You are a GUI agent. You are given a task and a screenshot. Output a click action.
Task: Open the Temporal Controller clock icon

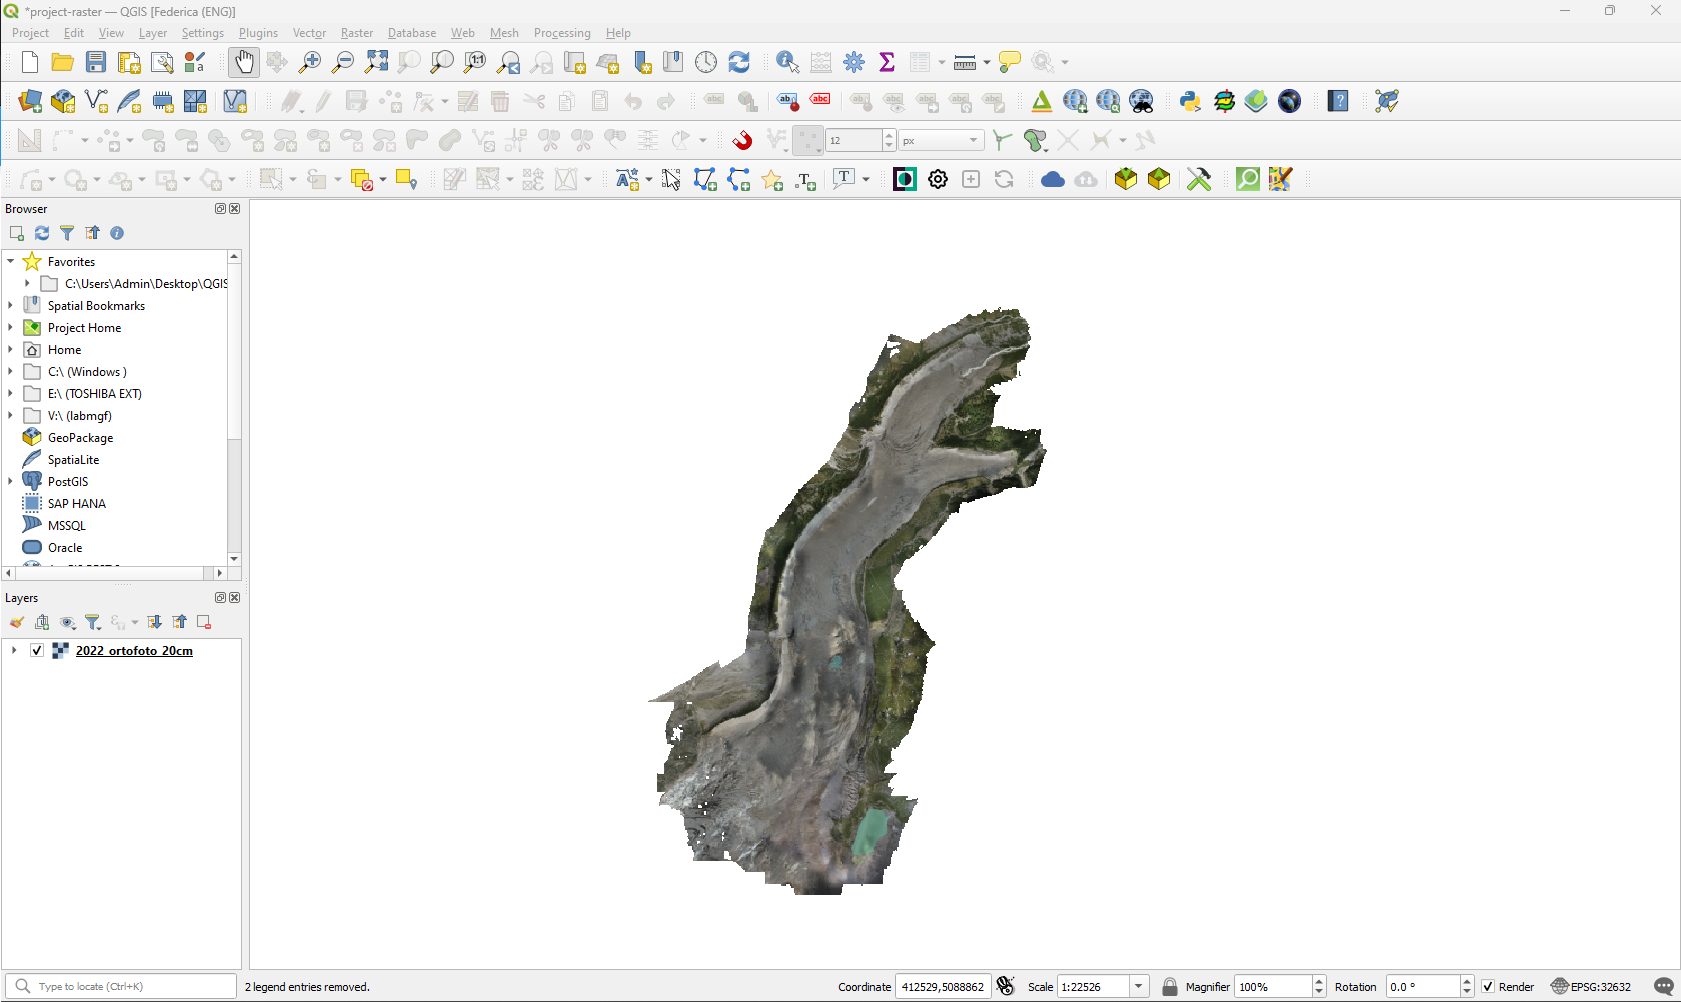[x=706, y=62]
